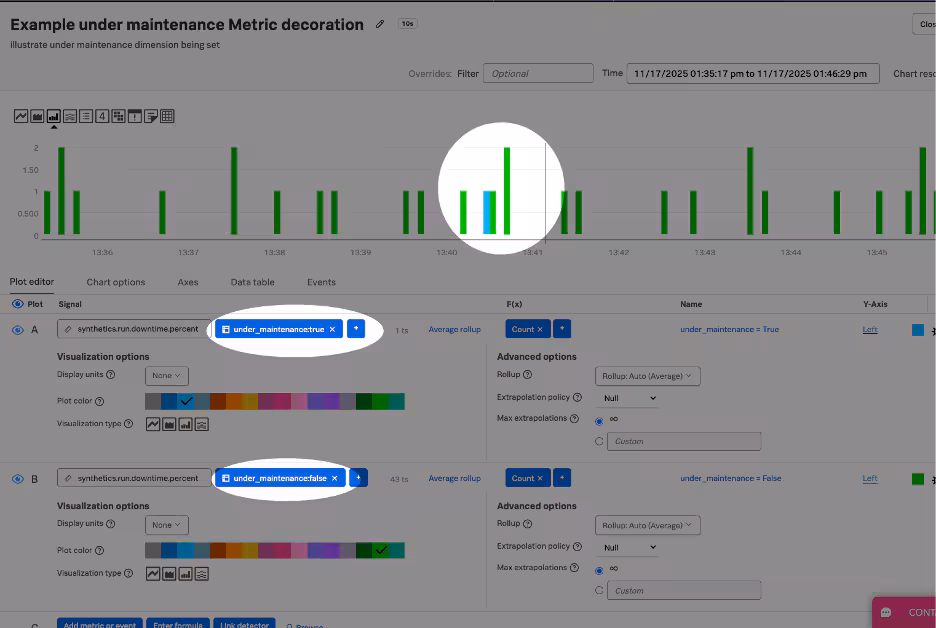Pick the orange plot color for plot A
Image resolution: width=936 pixels, height=628 pixels.
pos(233,401)
